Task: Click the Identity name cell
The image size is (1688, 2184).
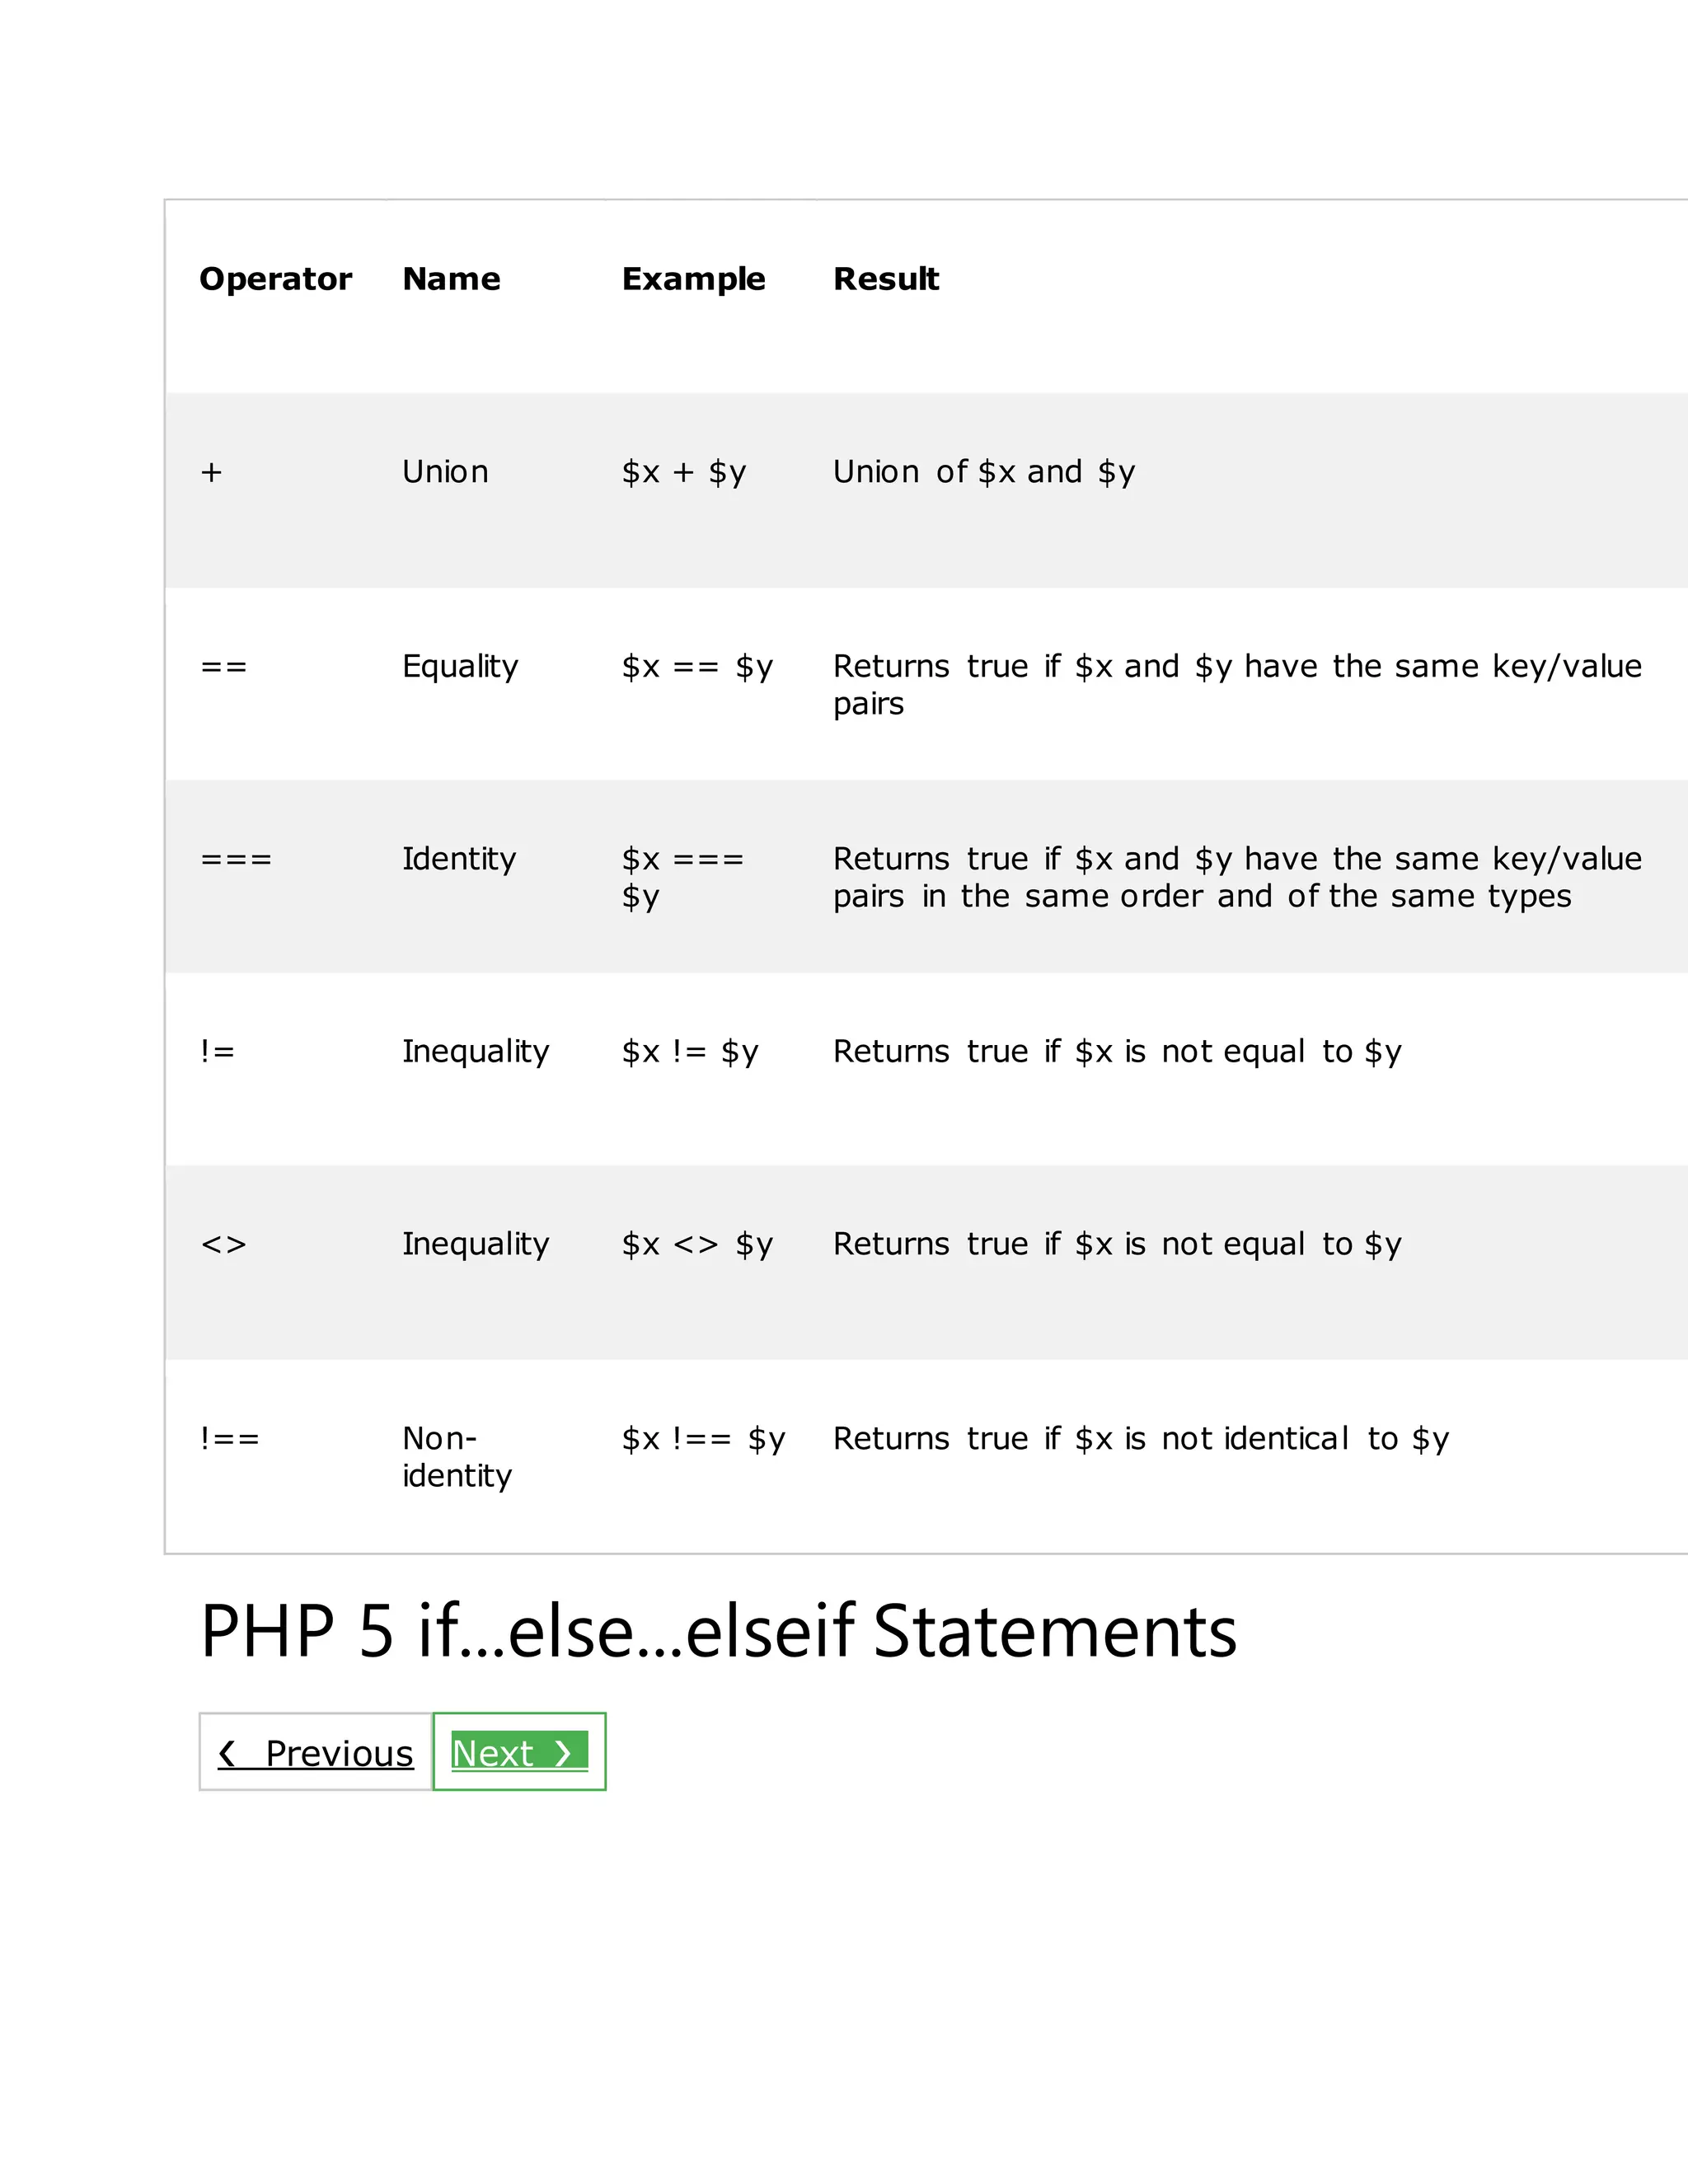Action: [459, 859]
